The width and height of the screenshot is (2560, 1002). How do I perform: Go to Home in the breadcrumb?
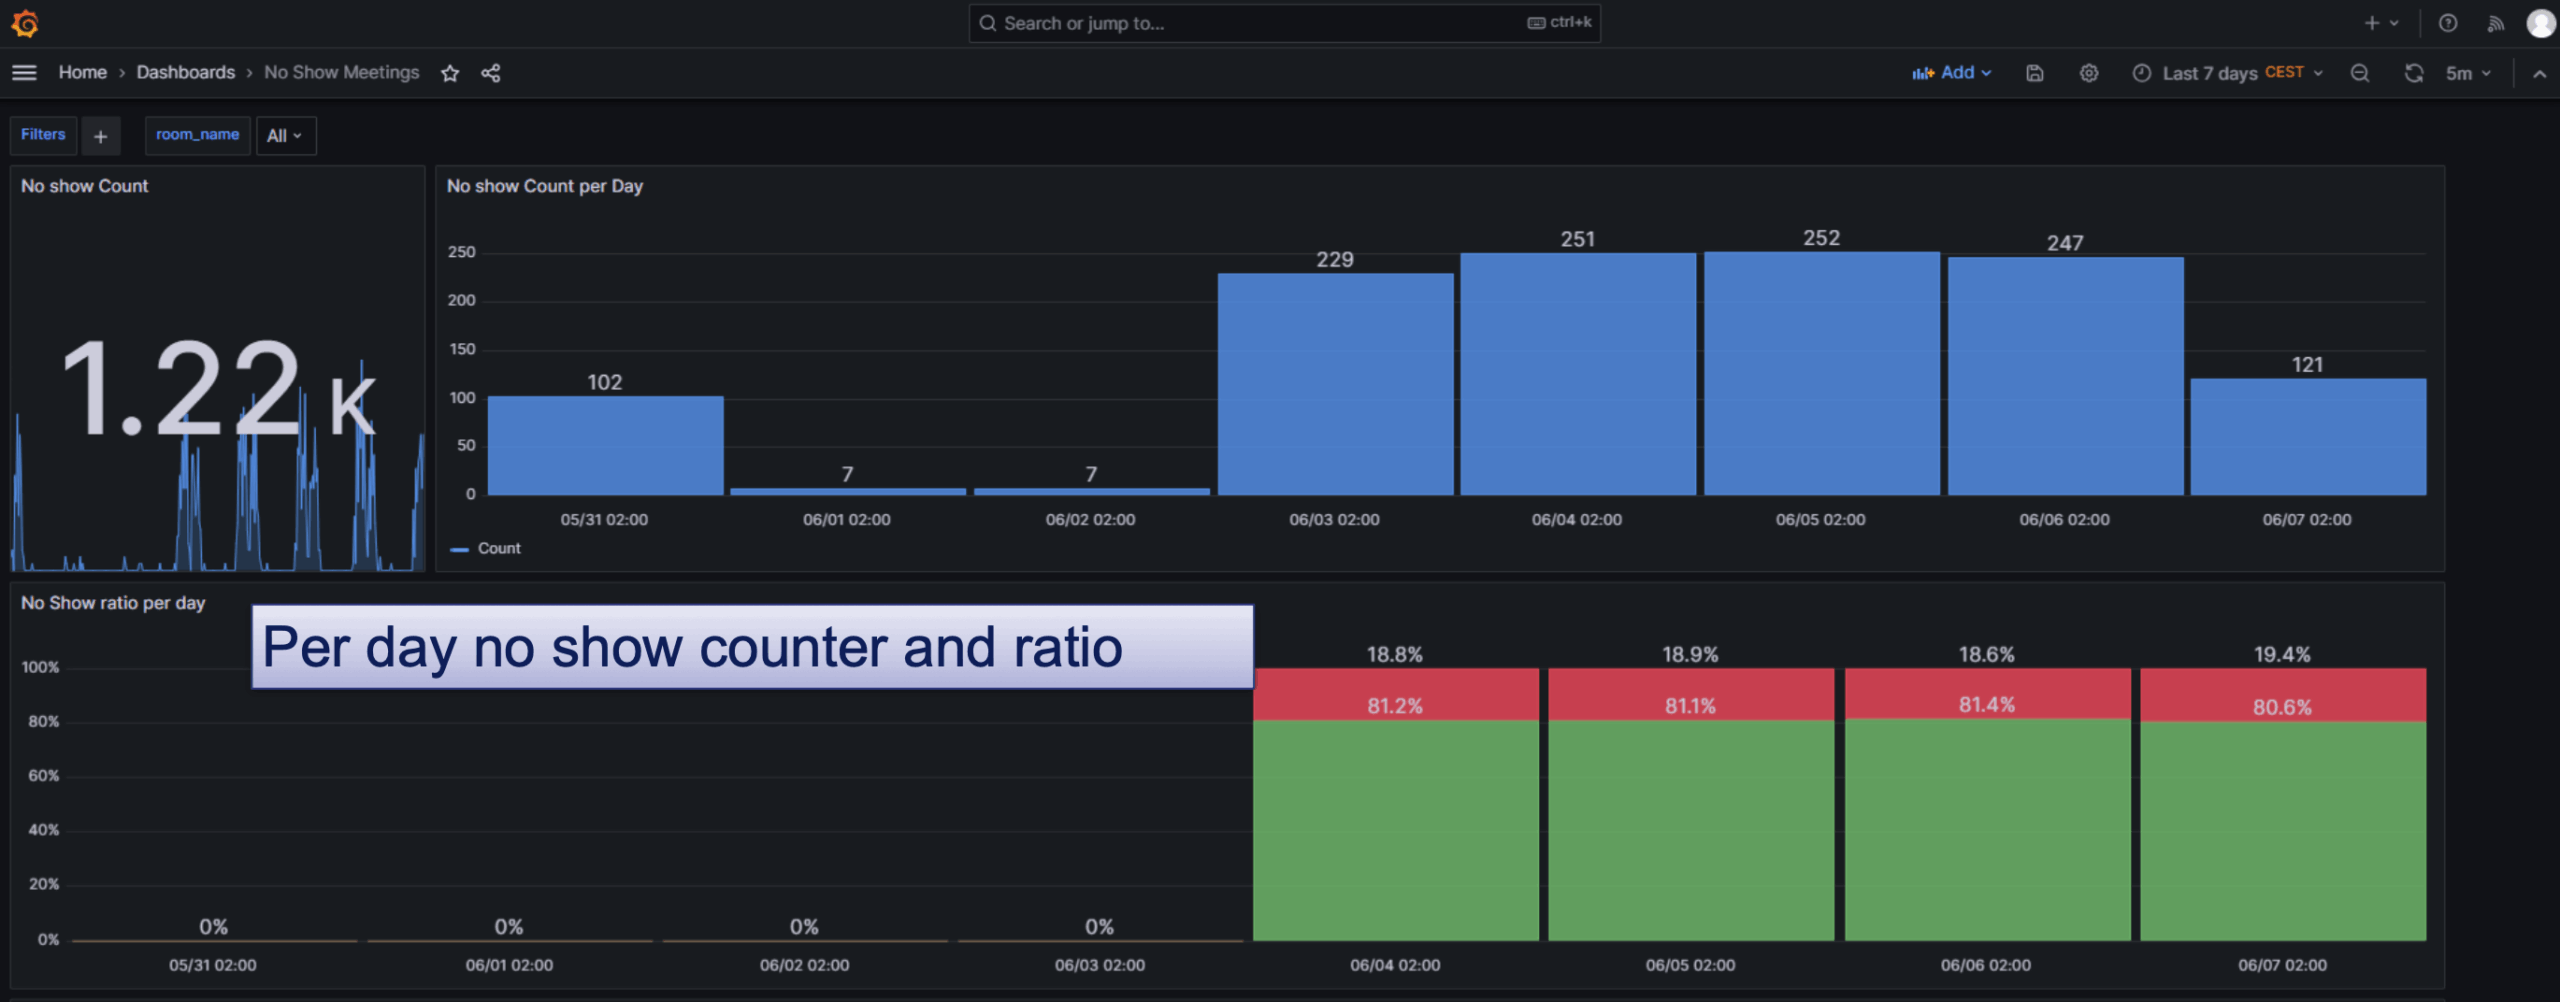[82, 73]
